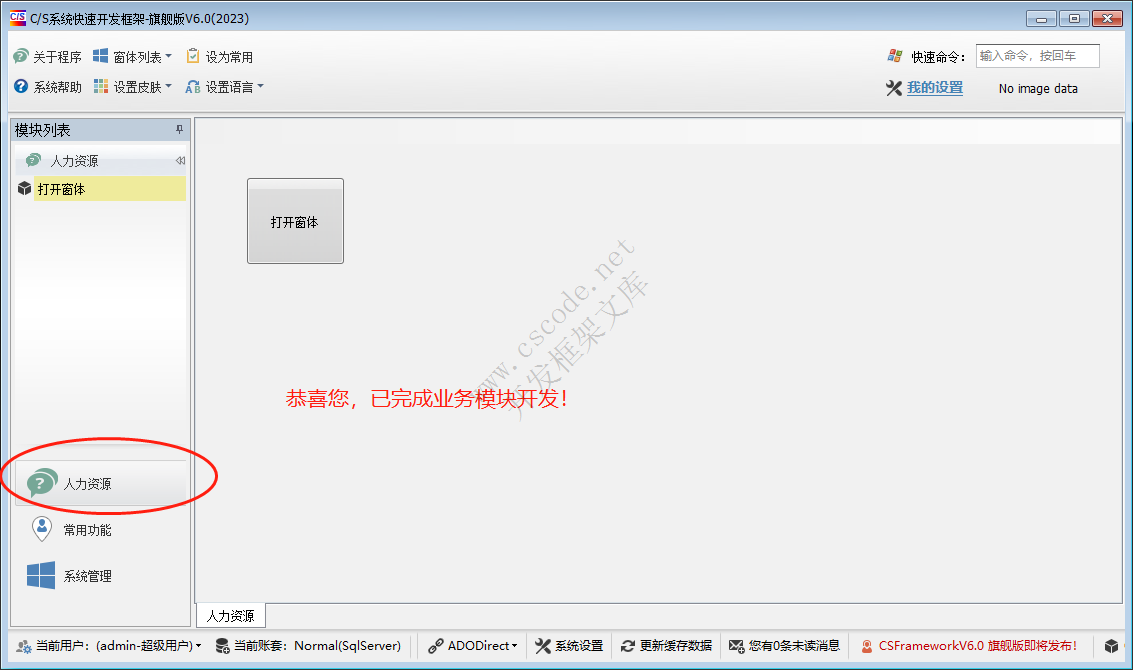Click the refresh icon of 更新缓存数据
The width and height of the screenshot is (1133, 670).
click(x=627, y=645)
